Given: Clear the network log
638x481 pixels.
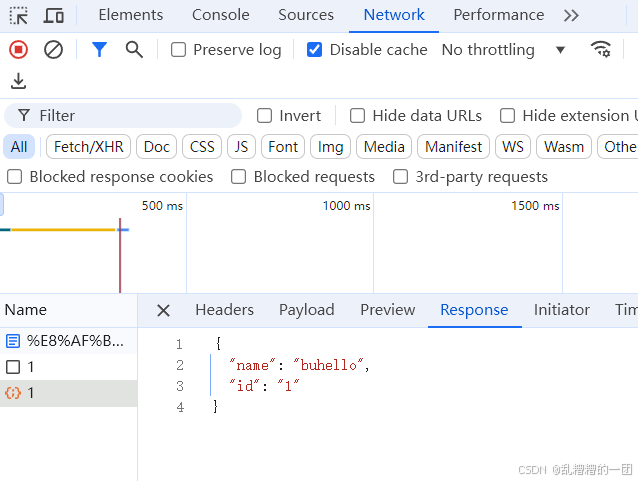Looking at the screenshot, I should point(53,50).
